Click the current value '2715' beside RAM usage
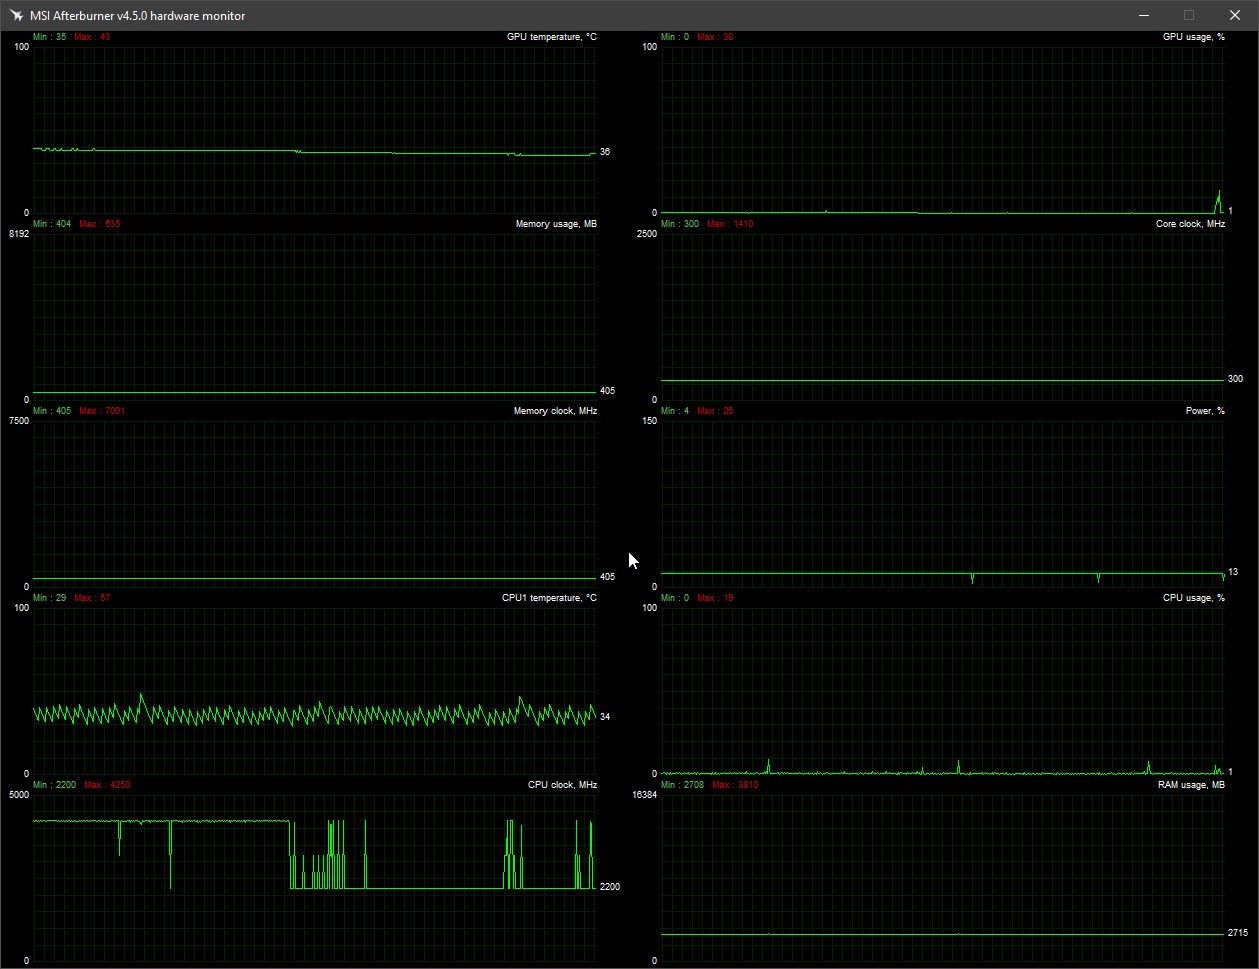The width and height of the screenshot is (1259, 969). (1237, 933)
